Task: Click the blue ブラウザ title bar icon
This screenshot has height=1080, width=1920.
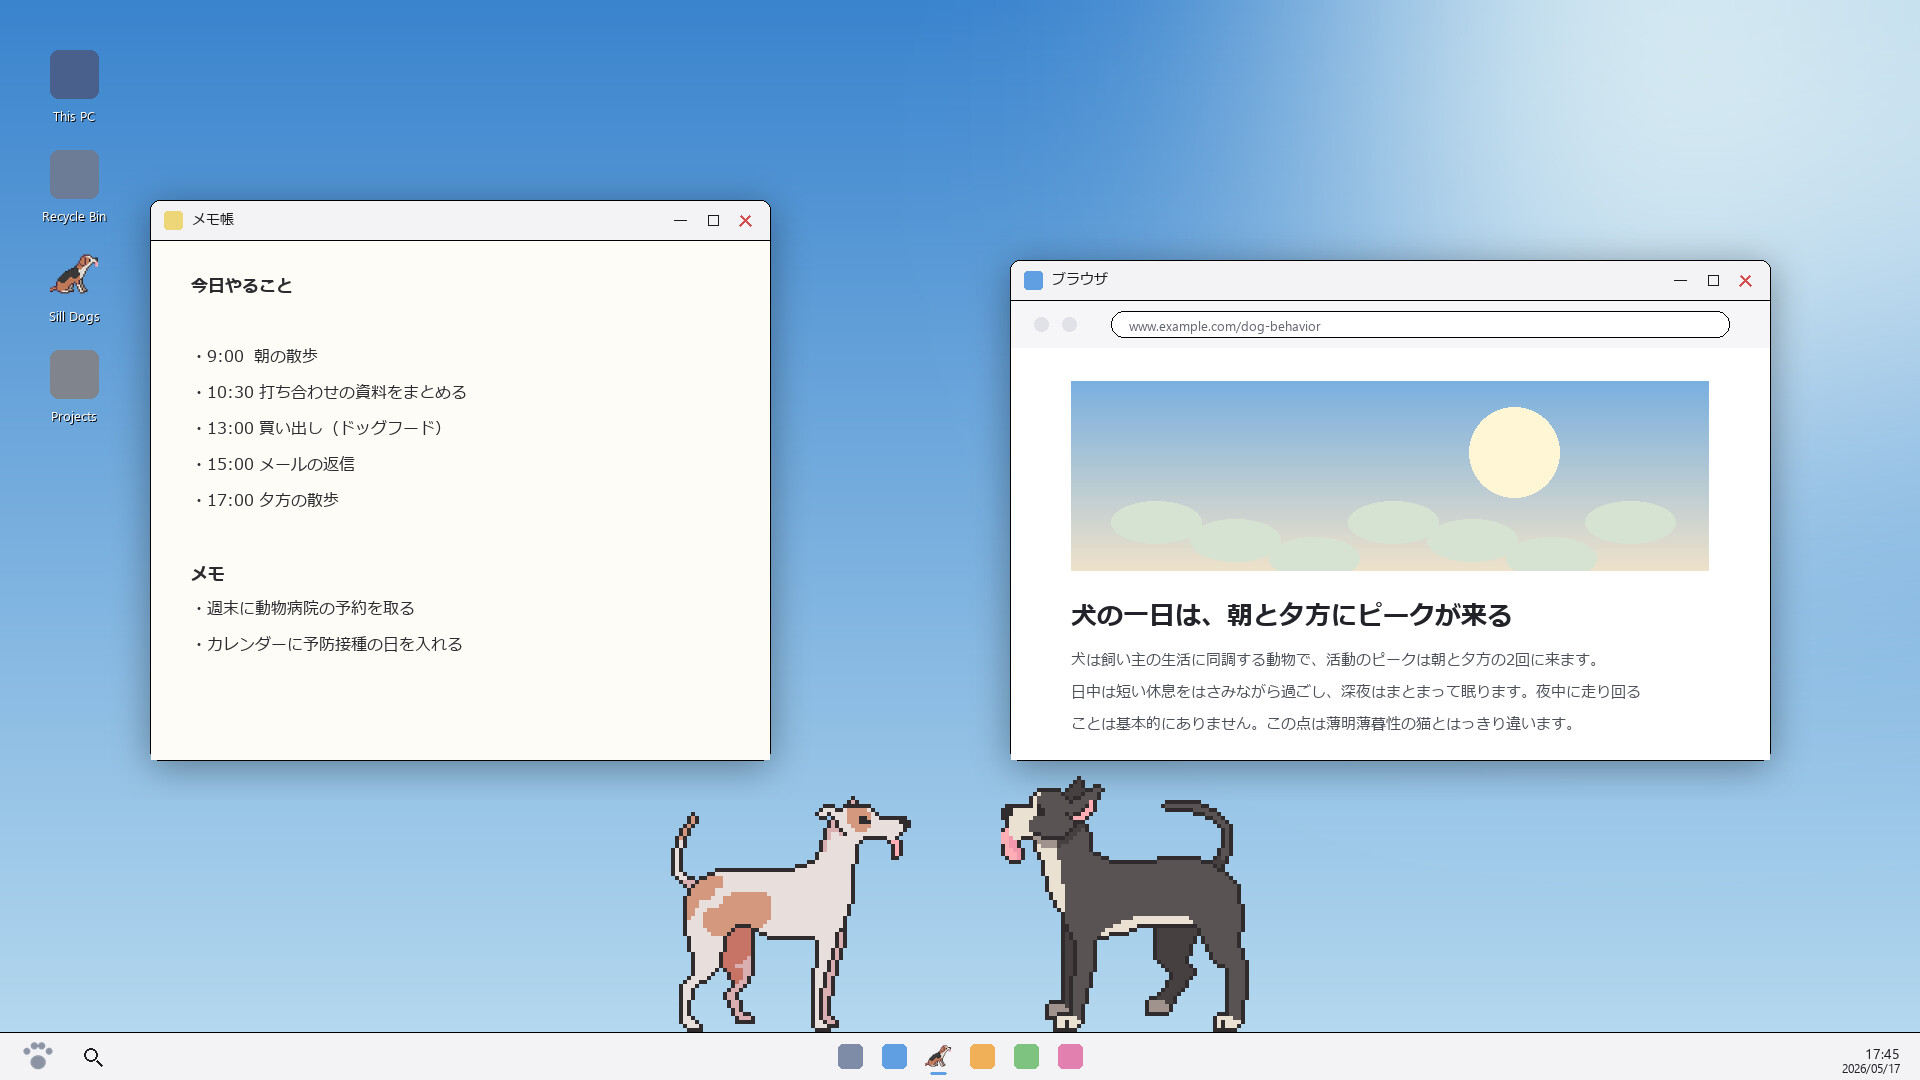Action: [x=1033, y=280]
